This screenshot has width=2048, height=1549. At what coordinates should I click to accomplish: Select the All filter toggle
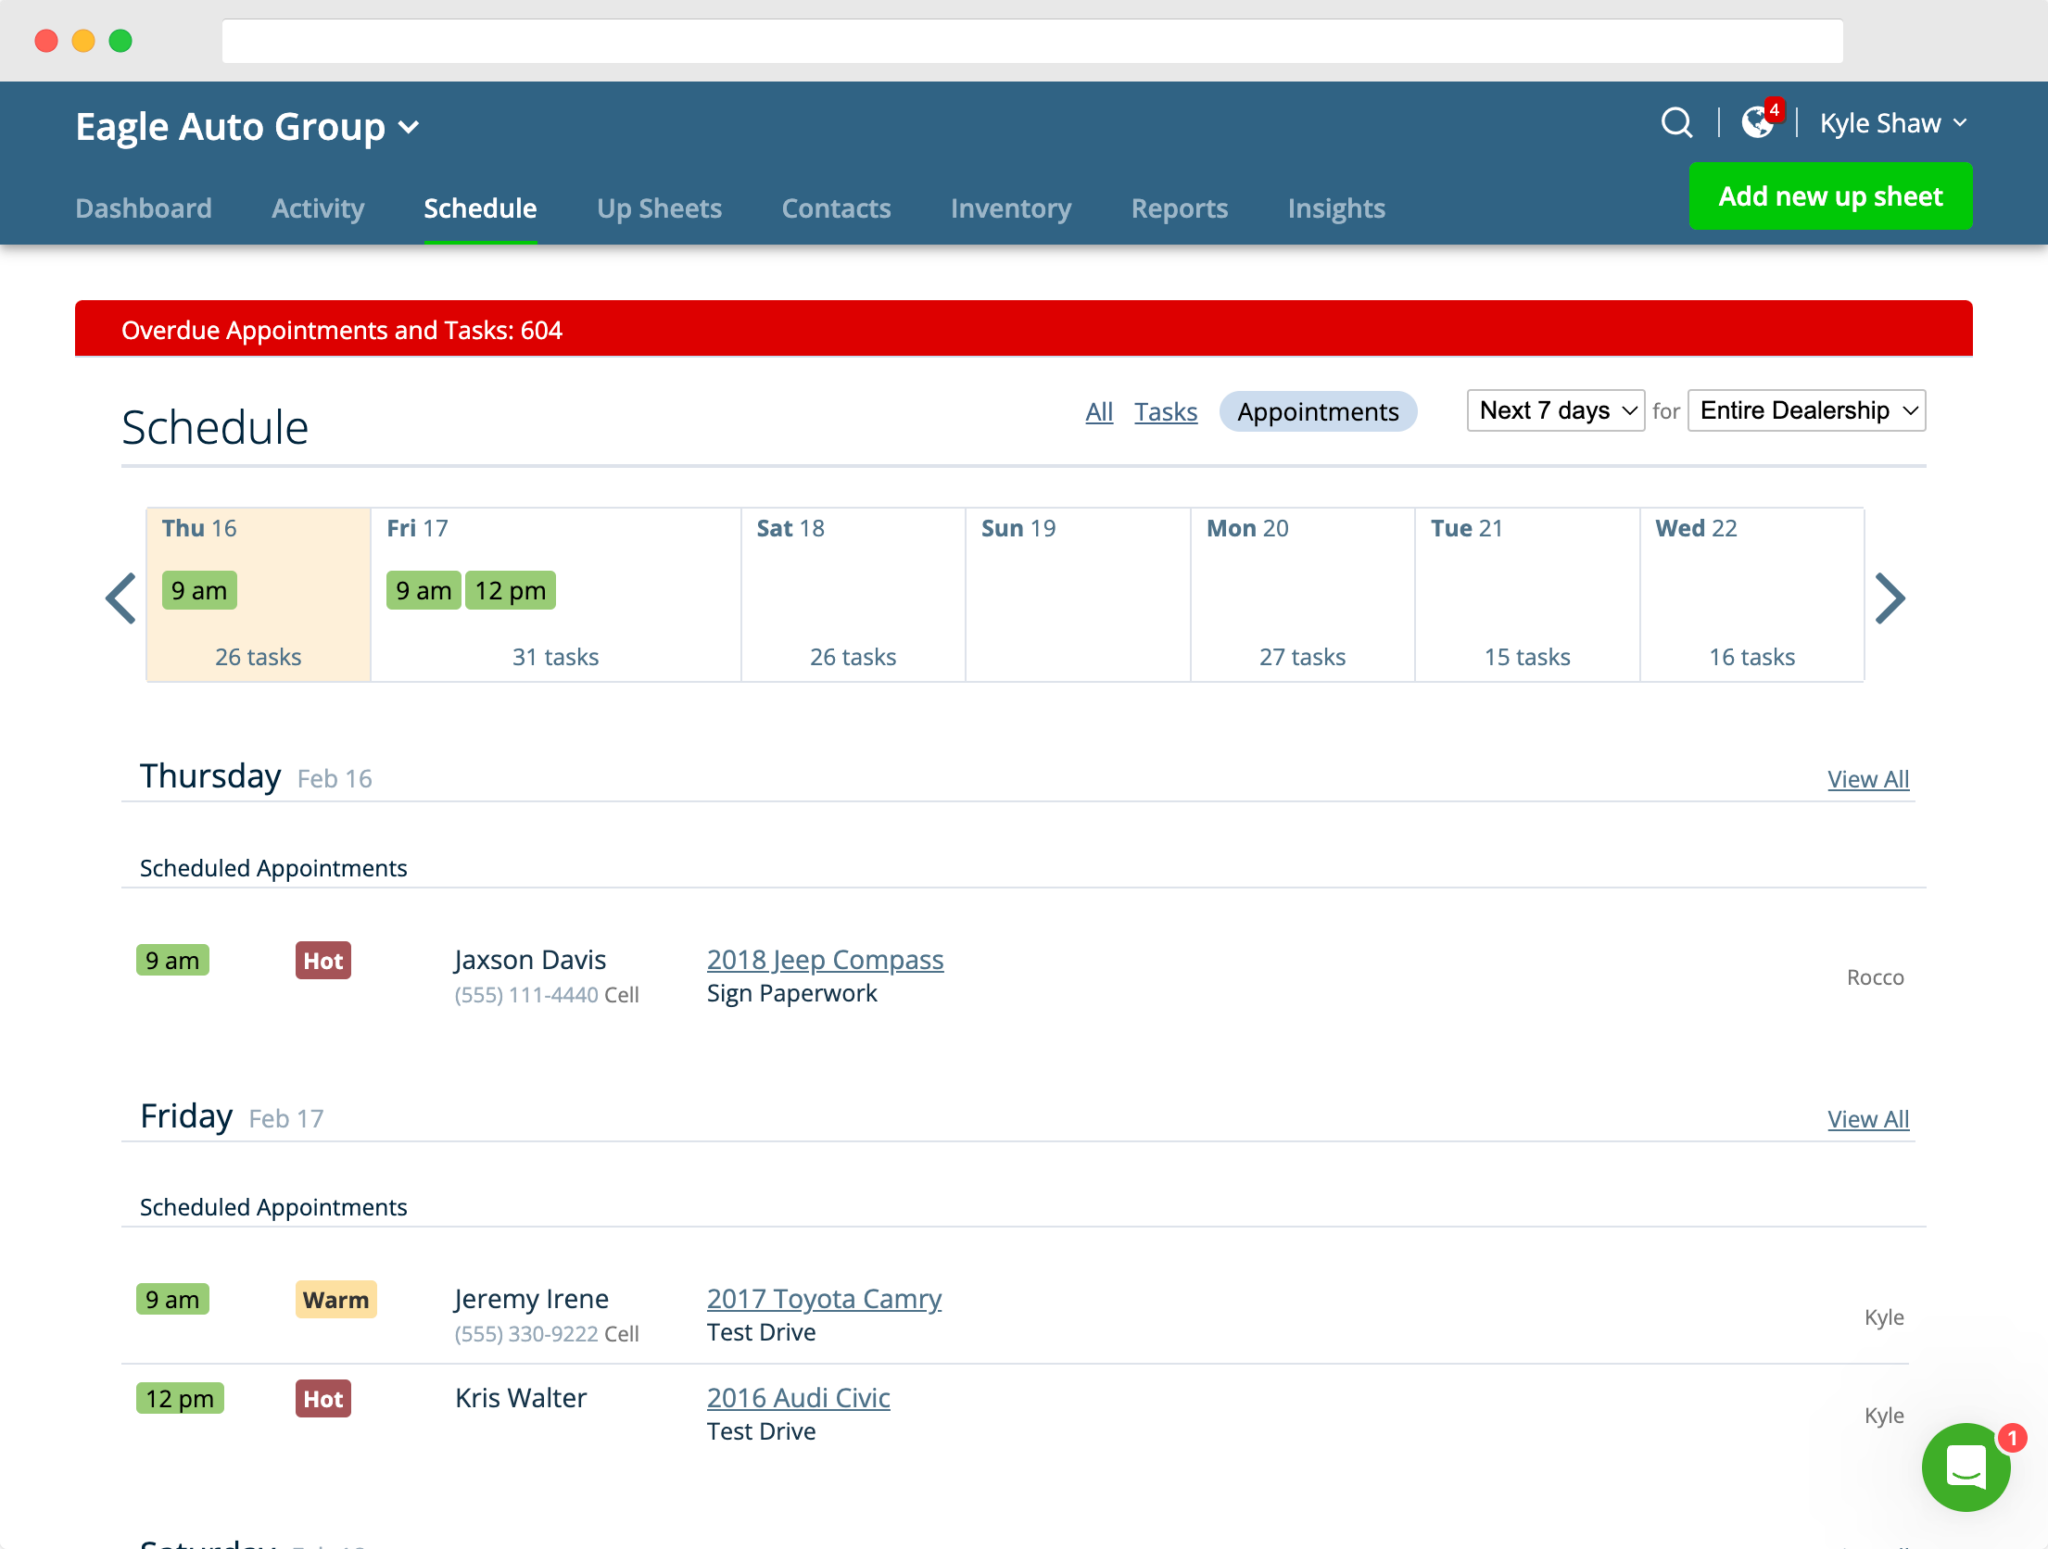(x=1100, y=410)
